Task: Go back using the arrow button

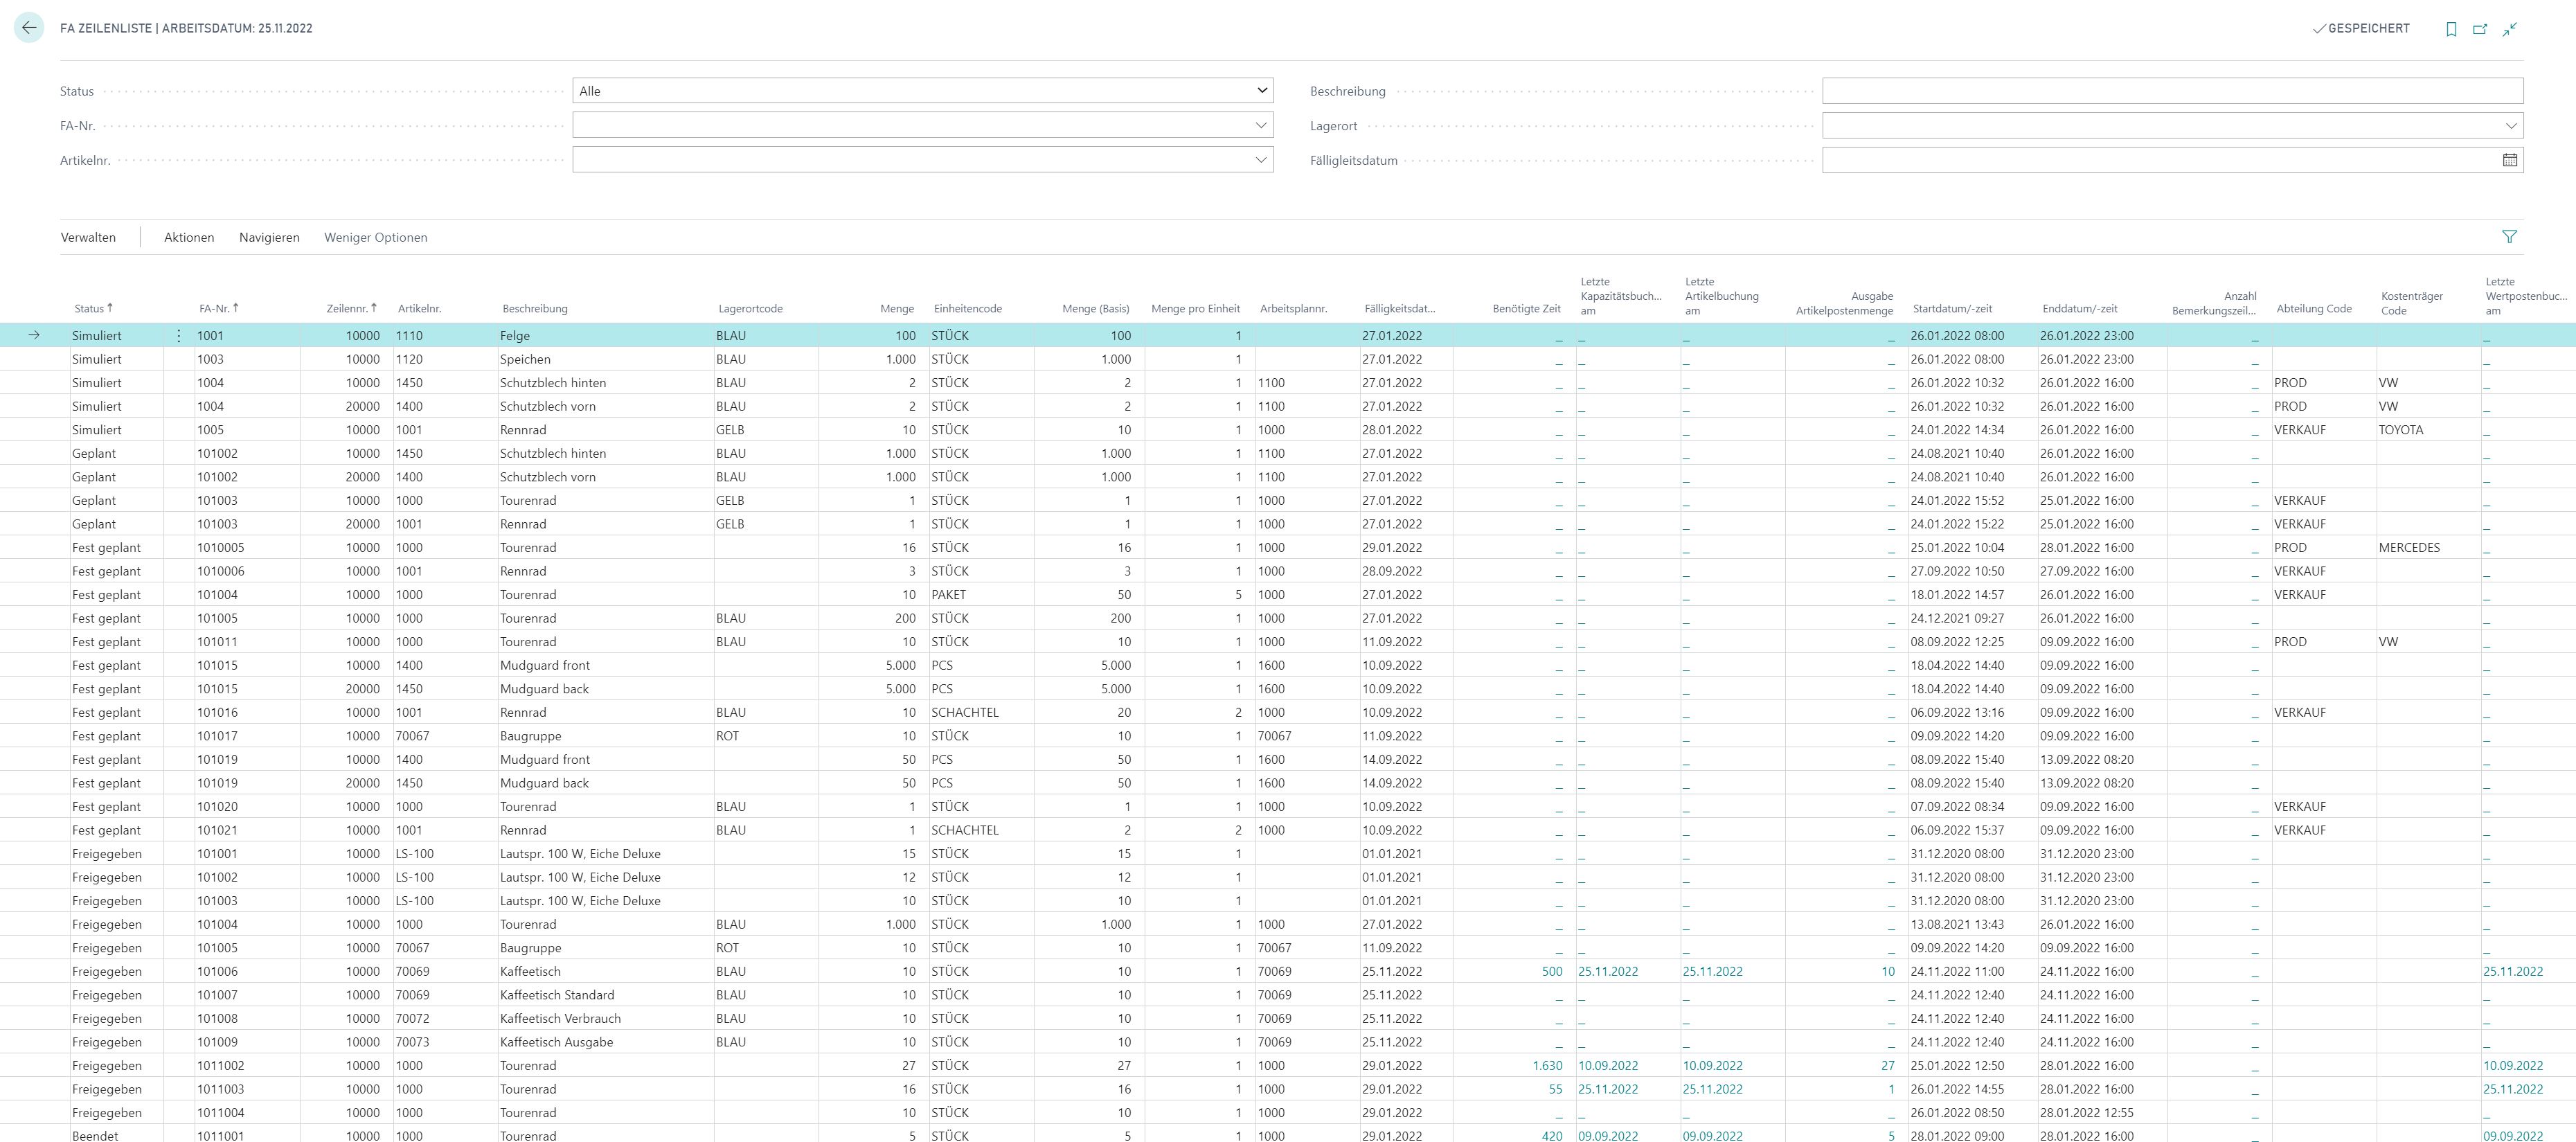Action: coord(29,28)
